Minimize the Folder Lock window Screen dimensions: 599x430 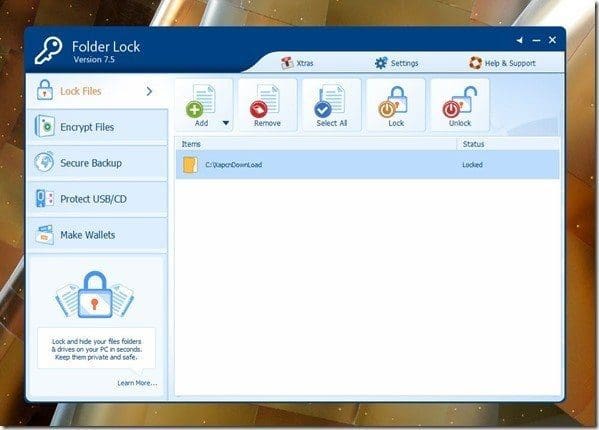click(x=536, y=40)
